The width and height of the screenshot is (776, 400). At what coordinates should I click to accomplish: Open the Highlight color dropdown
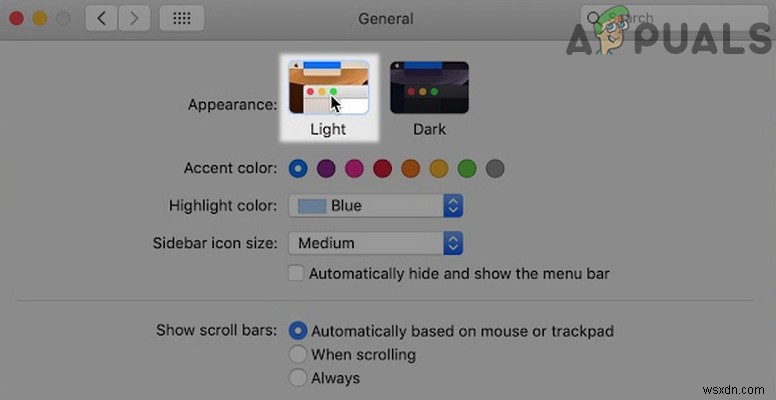click(376, 206)
